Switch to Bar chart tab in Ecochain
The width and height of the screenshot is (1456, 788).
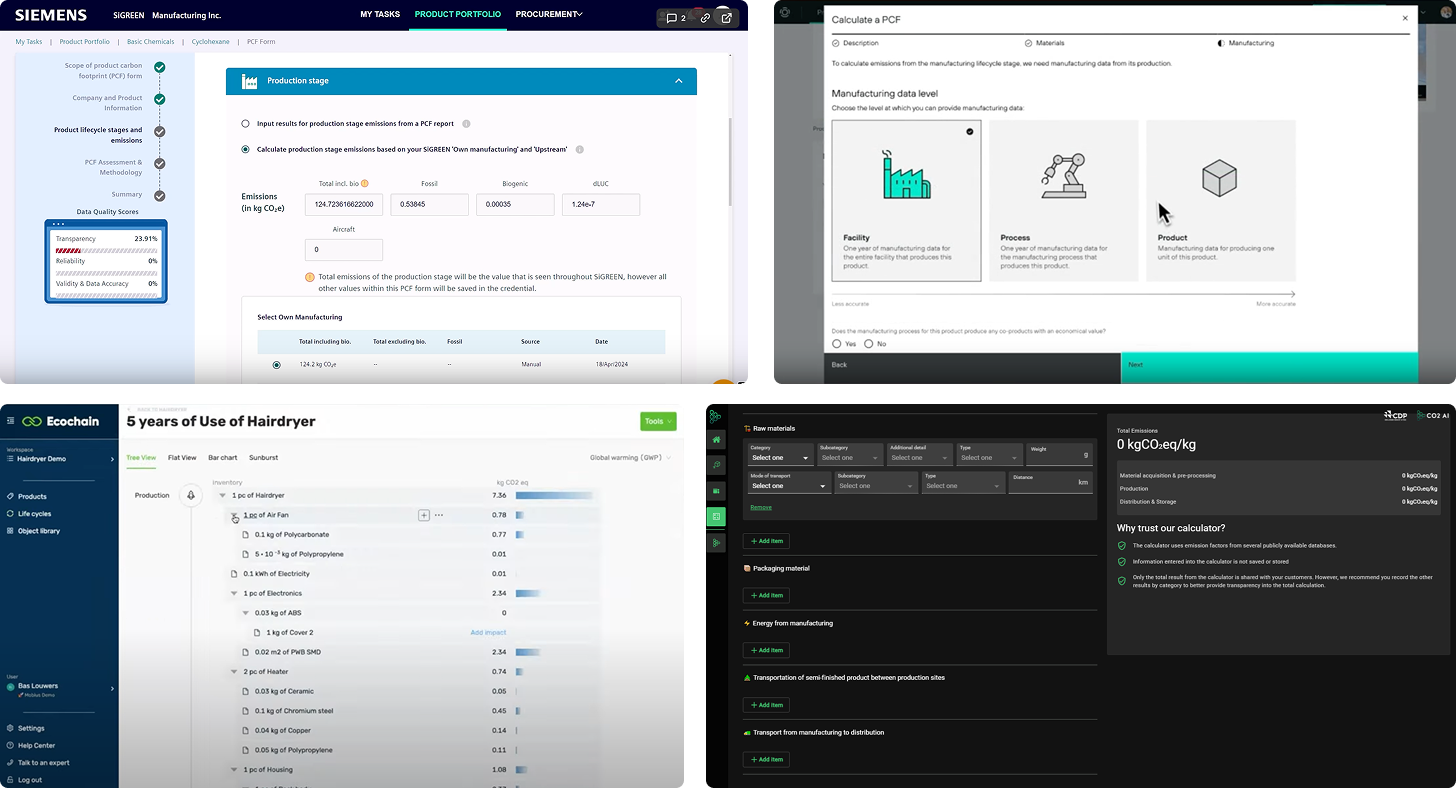222,458
